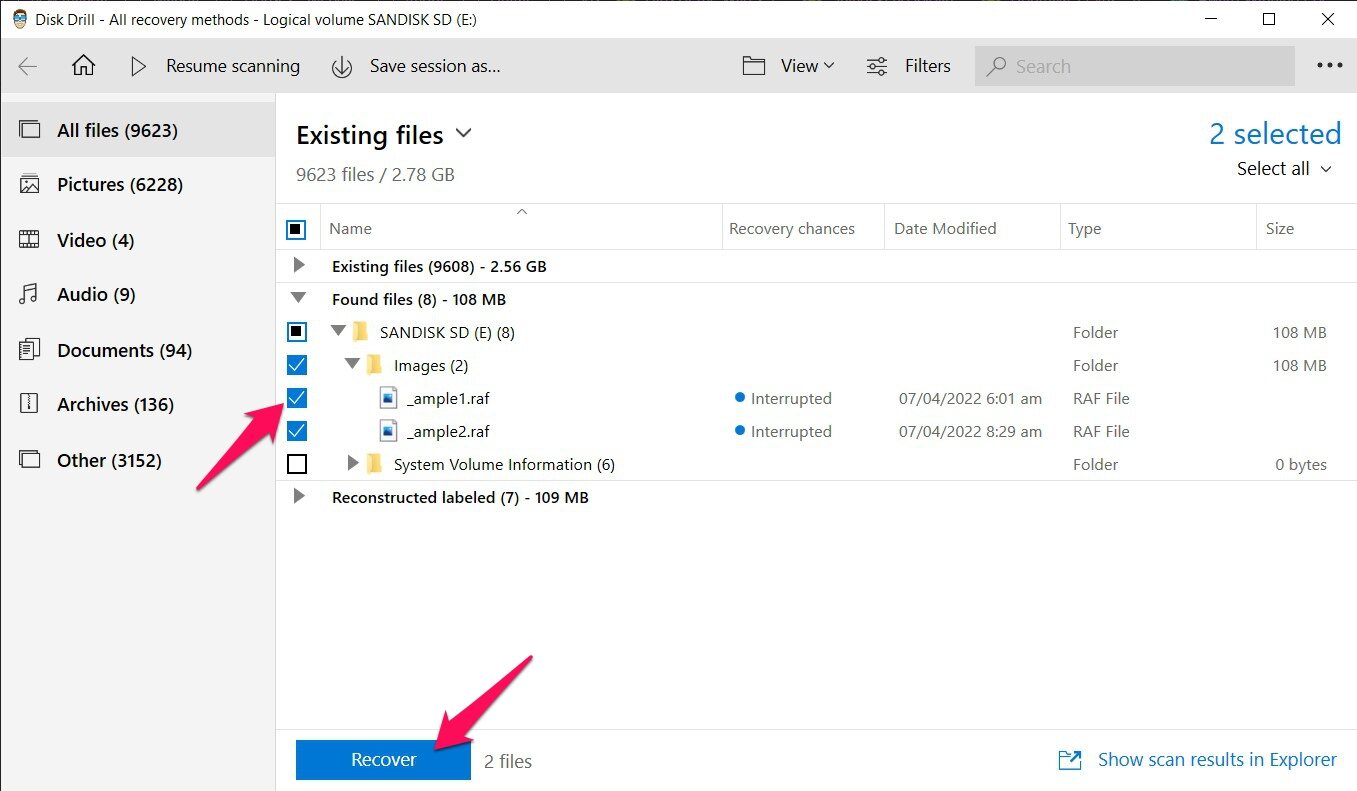Click the All files sidebar icon
Image resolution: width=1357 pixels, height=791 pixels.
coord(30,130)
